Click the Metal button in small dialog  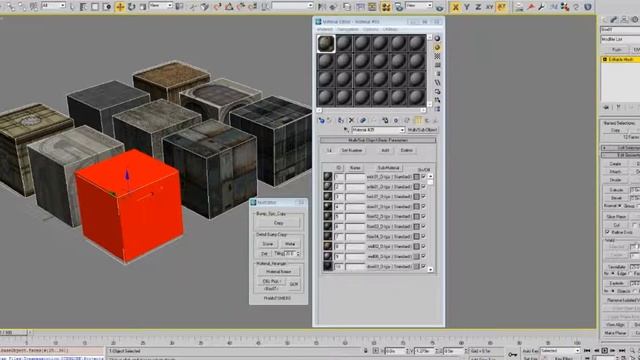(290, 244)
